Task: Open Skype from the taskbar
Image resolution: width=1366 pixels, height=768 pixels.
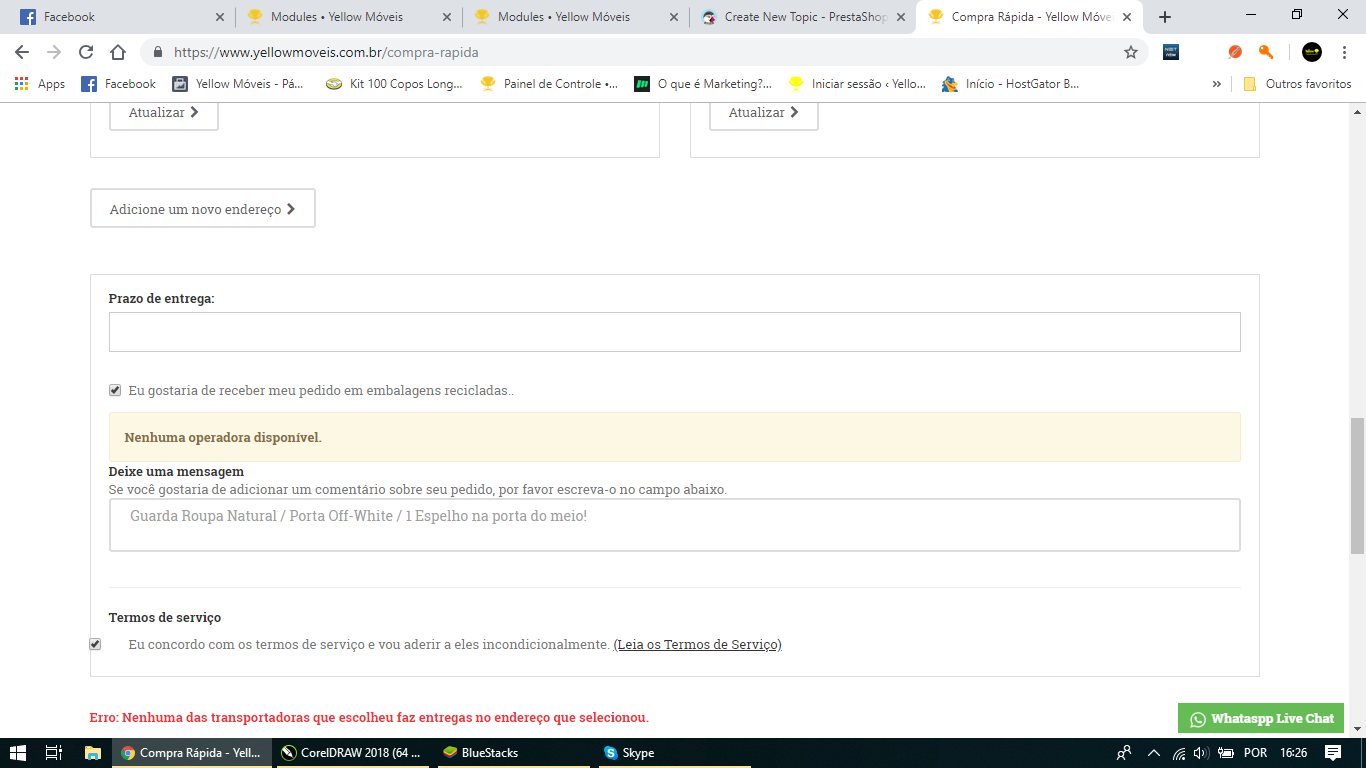Action: pos(629,753)
